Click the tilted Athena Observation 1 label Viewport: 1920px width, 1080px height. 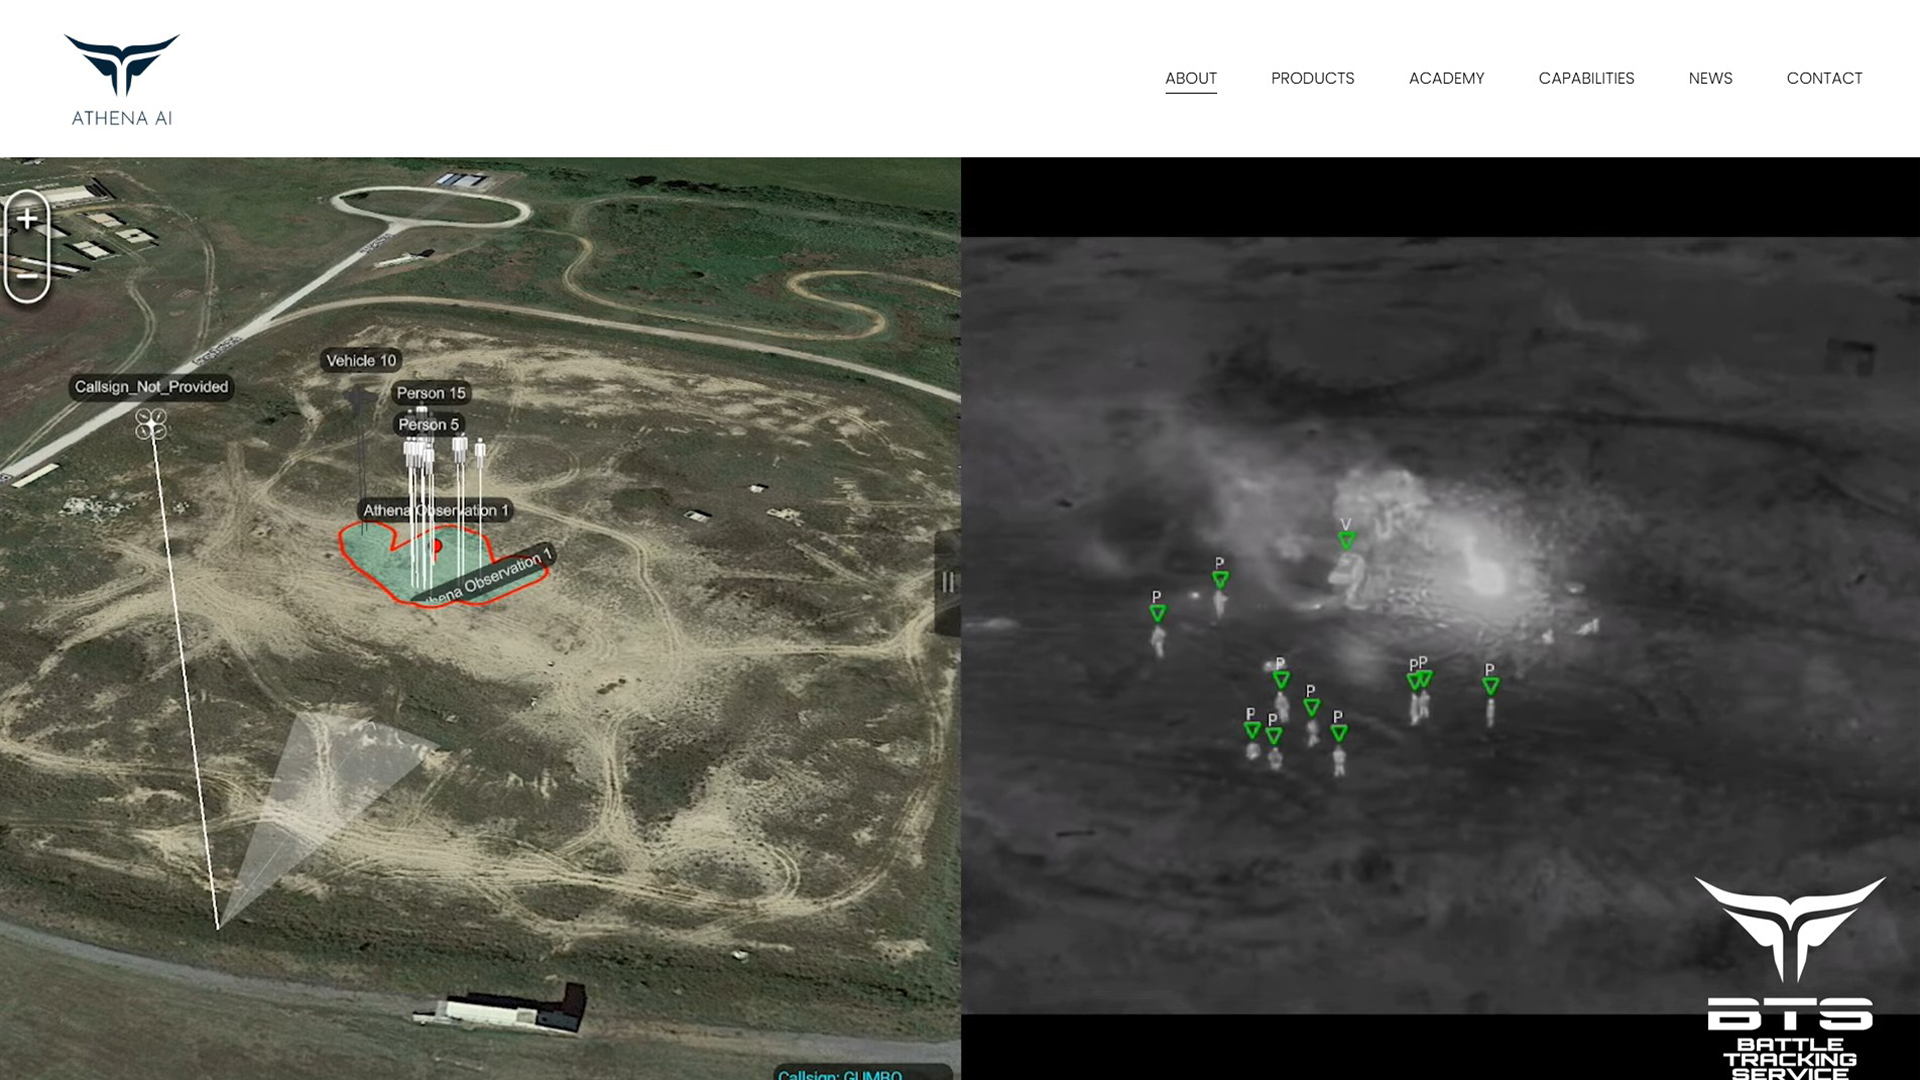tap(485, 579)
